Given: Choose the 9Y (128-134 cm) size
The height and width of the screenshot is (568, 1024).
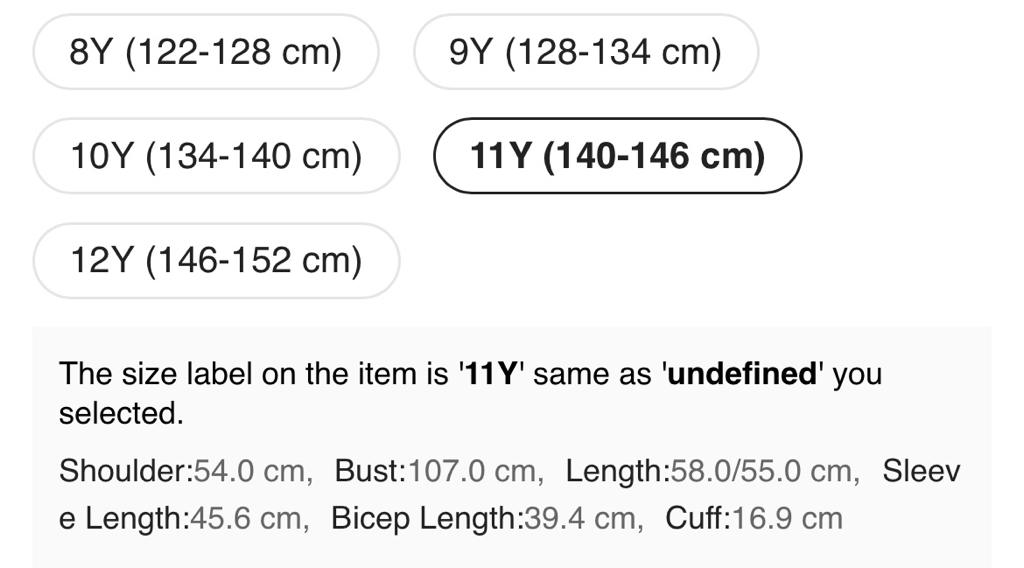Looking at the screenshot, I should click(x=585, y=52).
